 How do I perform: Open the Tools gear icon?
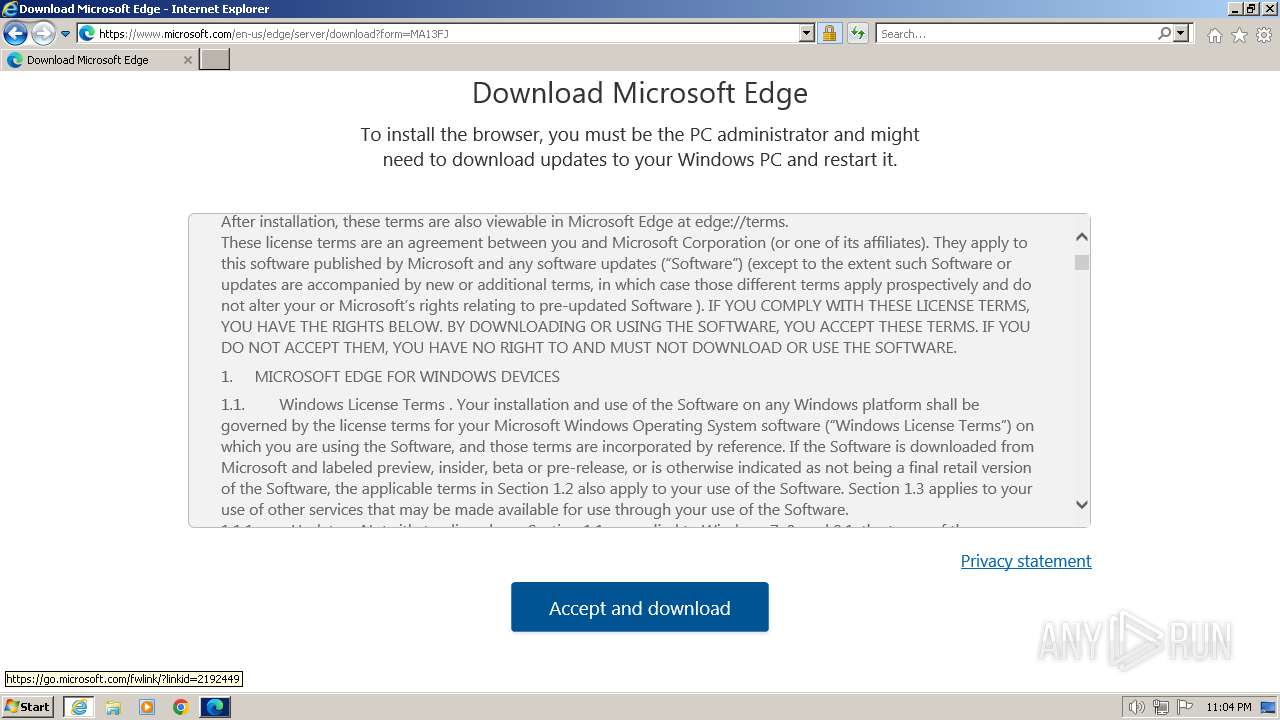click(x=1264, y=35)
